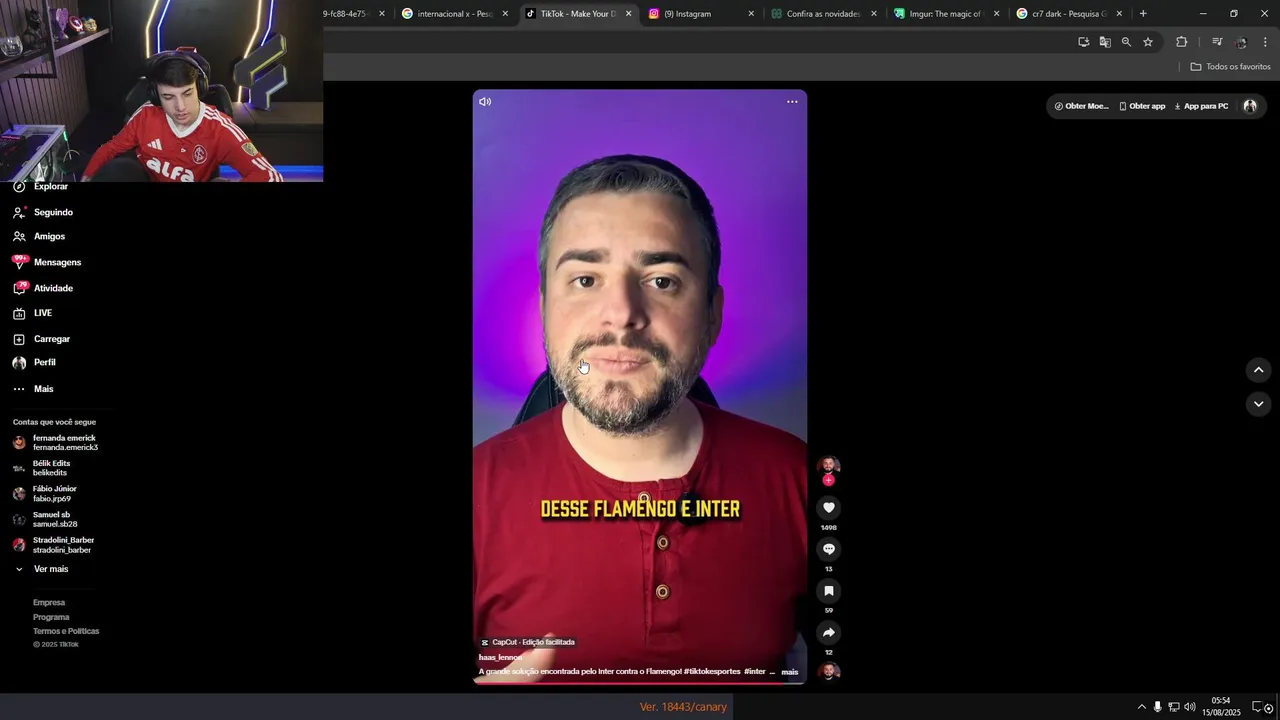Expand Termos e Políticas footer section

[x=66, y=631]
